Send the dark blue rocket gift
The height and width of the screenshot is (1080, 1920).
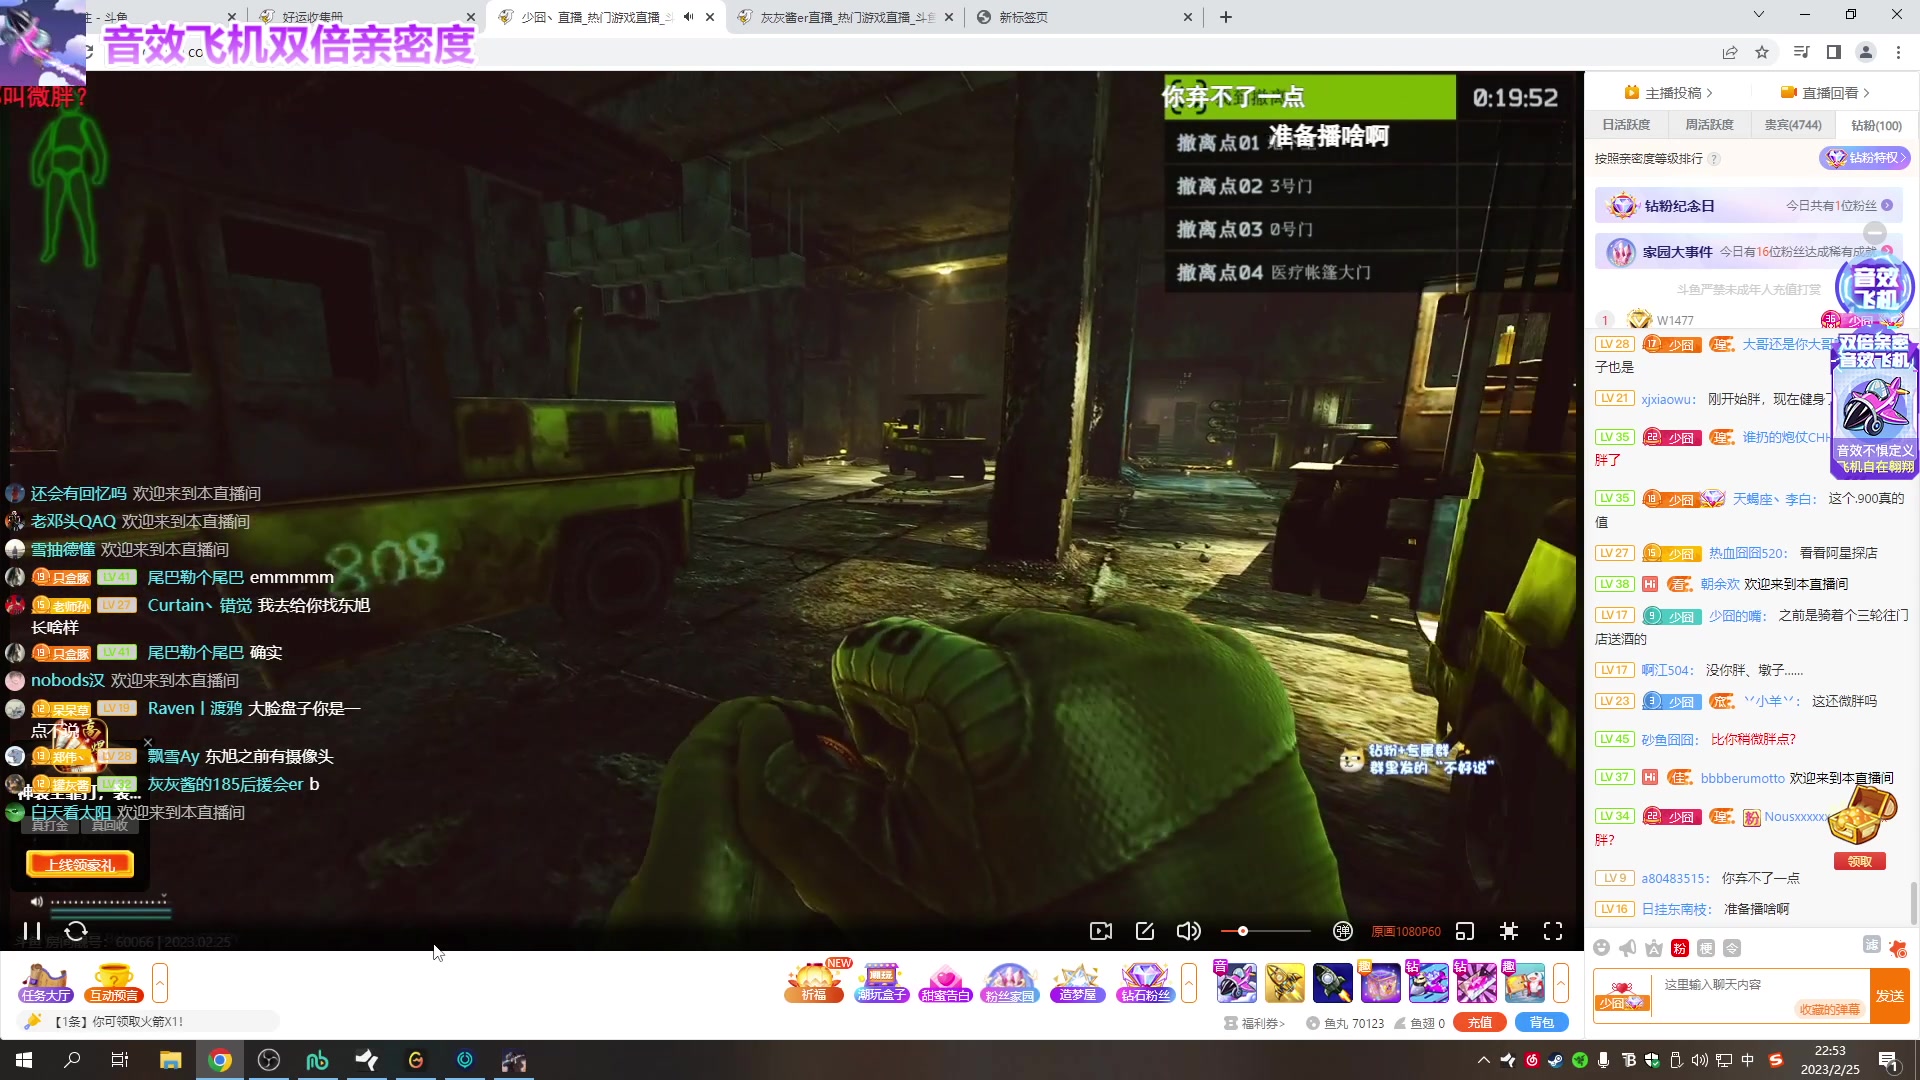click(x=1332, y=982)
